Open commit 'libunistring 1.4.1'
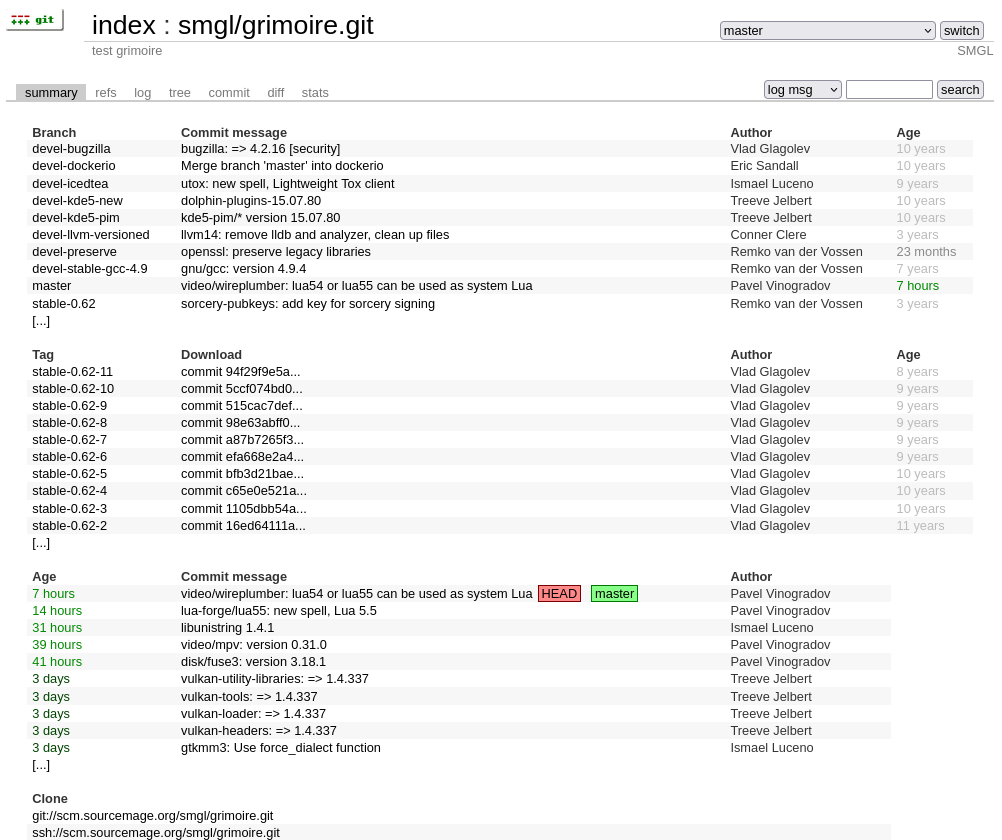This screenshot has width=1002, height=840. pos(227,628)
